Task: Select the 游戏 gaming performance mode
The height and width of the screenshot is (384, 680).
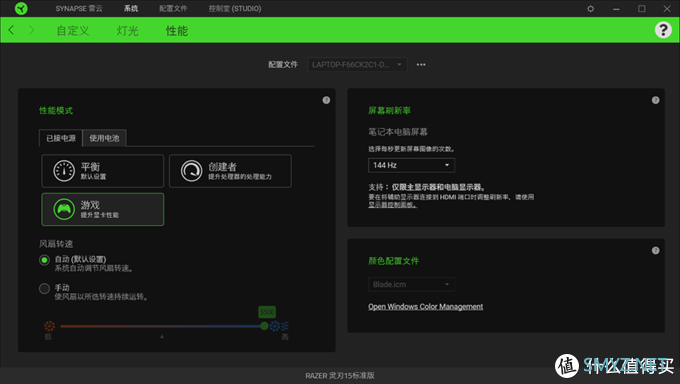Action: click(x=103, y=210)
